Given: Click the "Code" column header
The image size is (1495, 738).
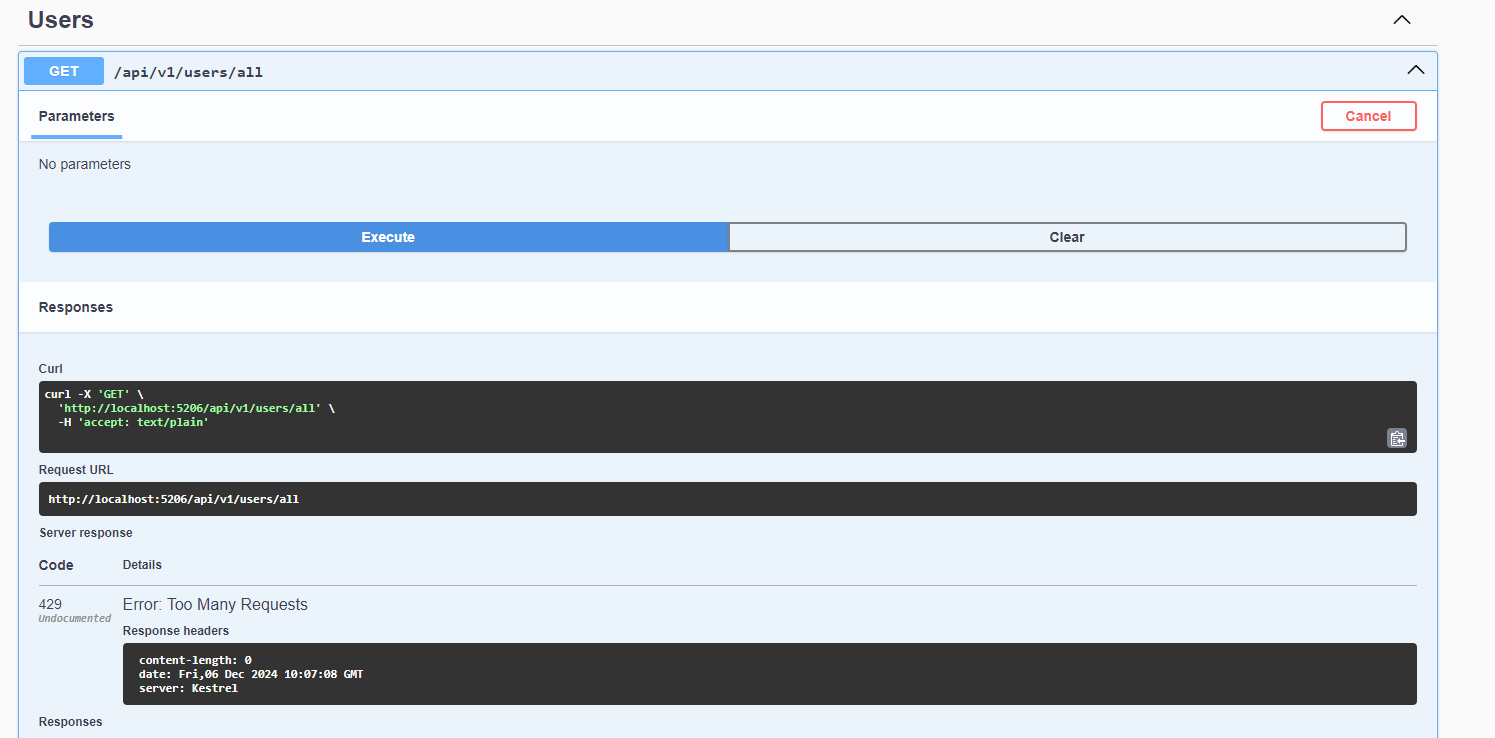Looking at the screenshot, I should [56, 565].
